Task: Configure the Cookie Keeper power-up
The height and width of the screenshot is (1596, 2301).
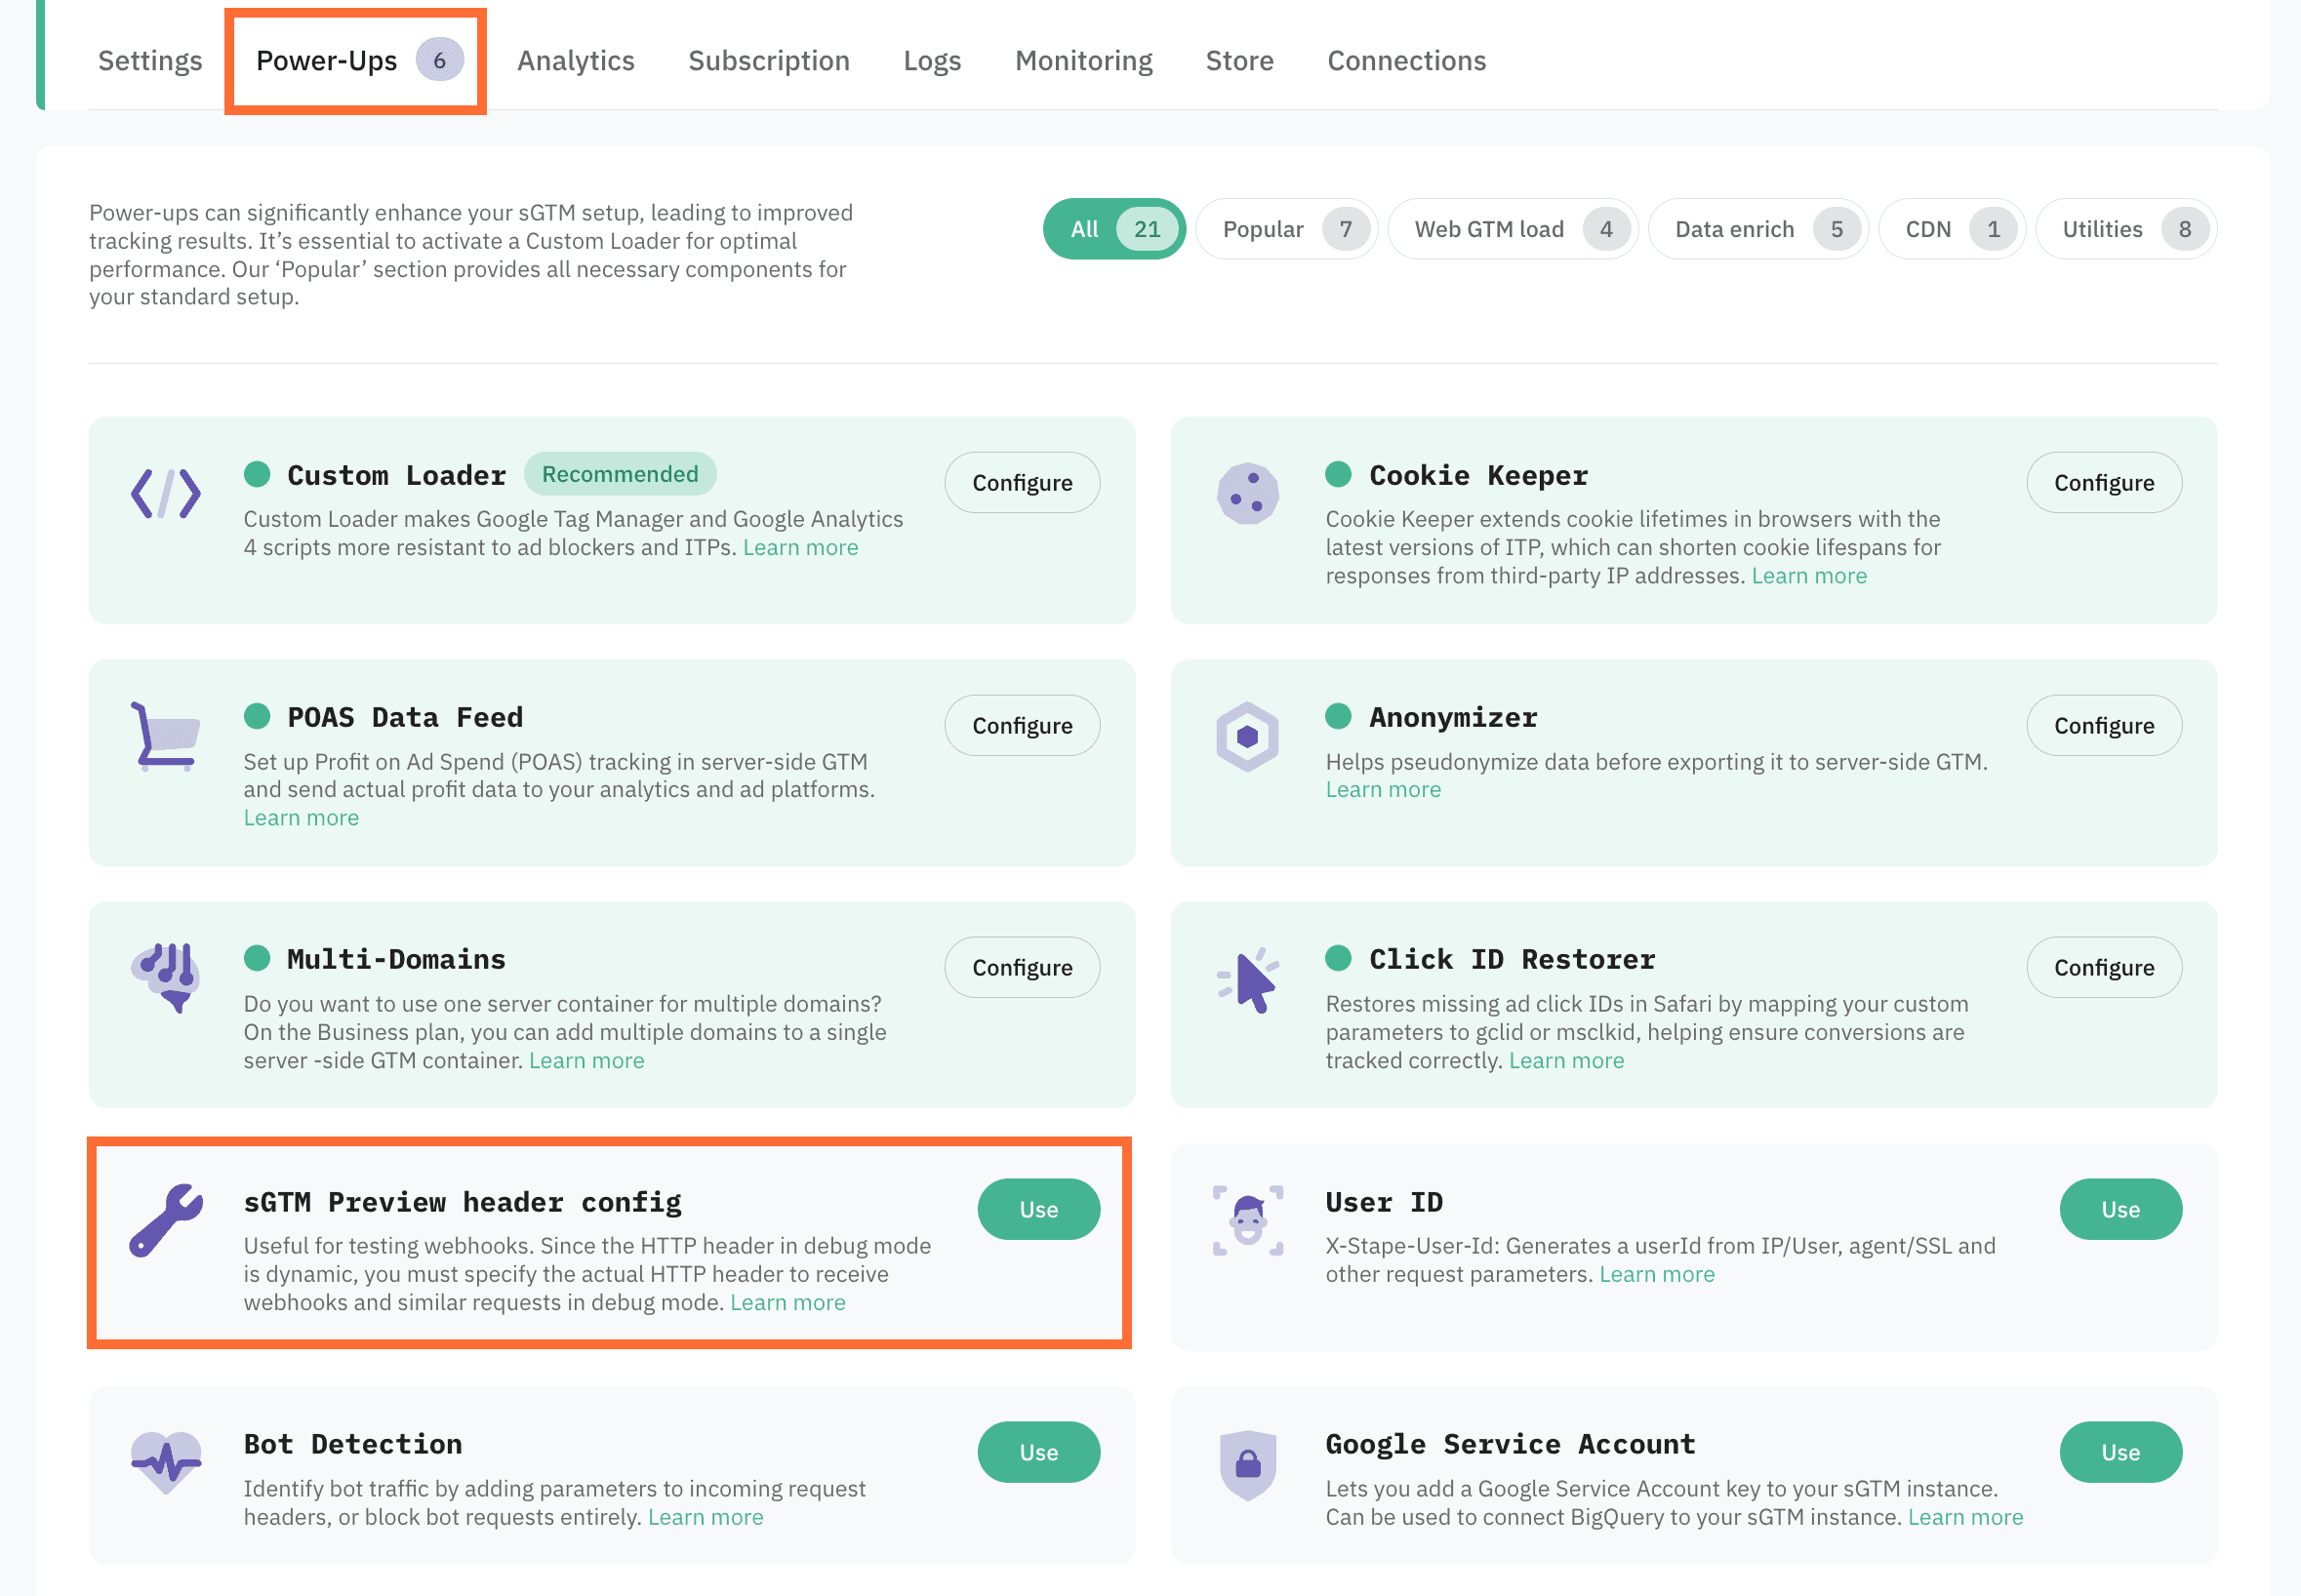Action: coord(2104,482)
